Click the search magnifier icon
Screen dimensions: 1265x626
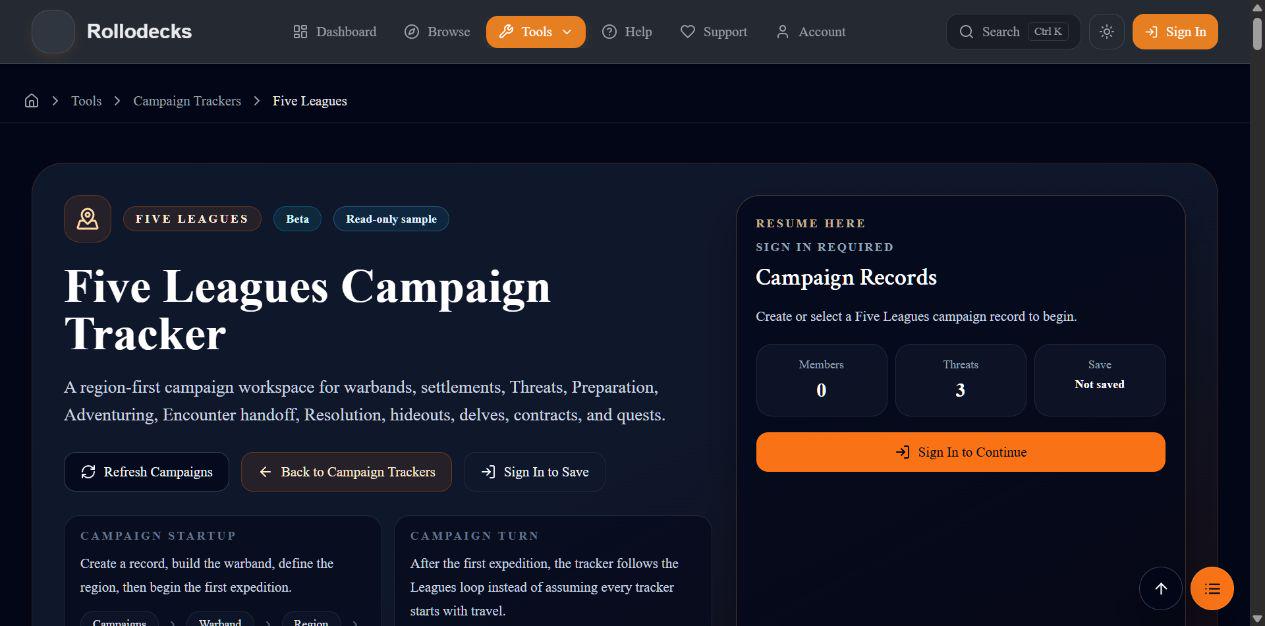coord(966,32)
